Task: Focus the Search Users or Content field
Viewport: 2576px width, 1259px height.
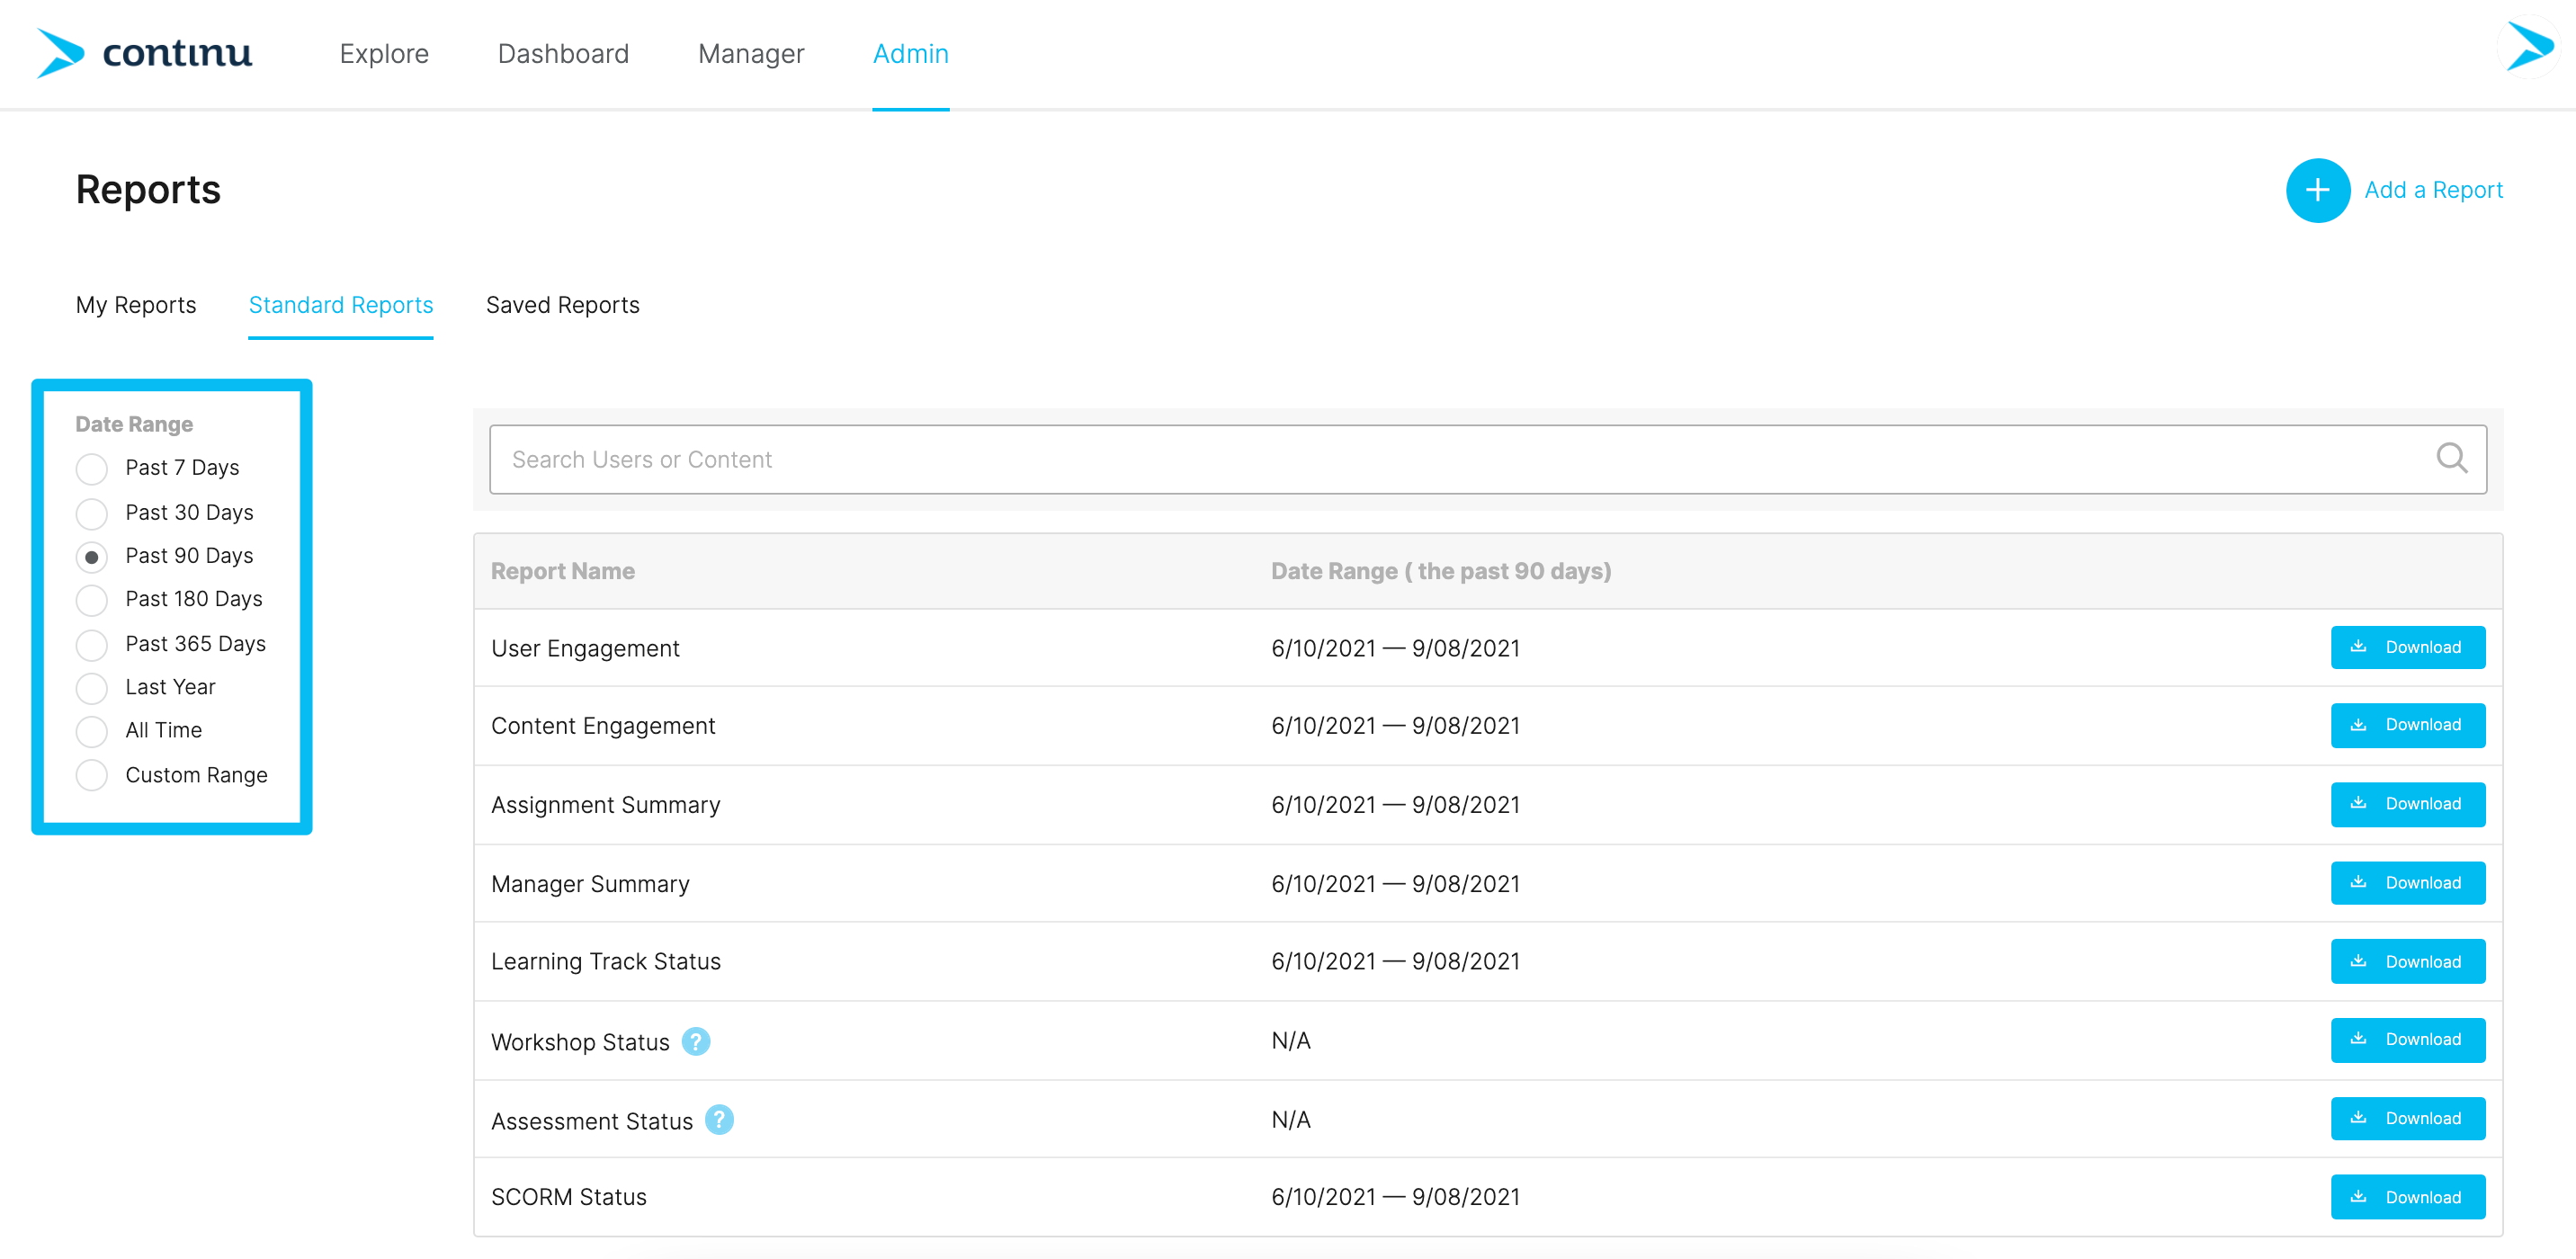Action: click(x=1488, y=459)
